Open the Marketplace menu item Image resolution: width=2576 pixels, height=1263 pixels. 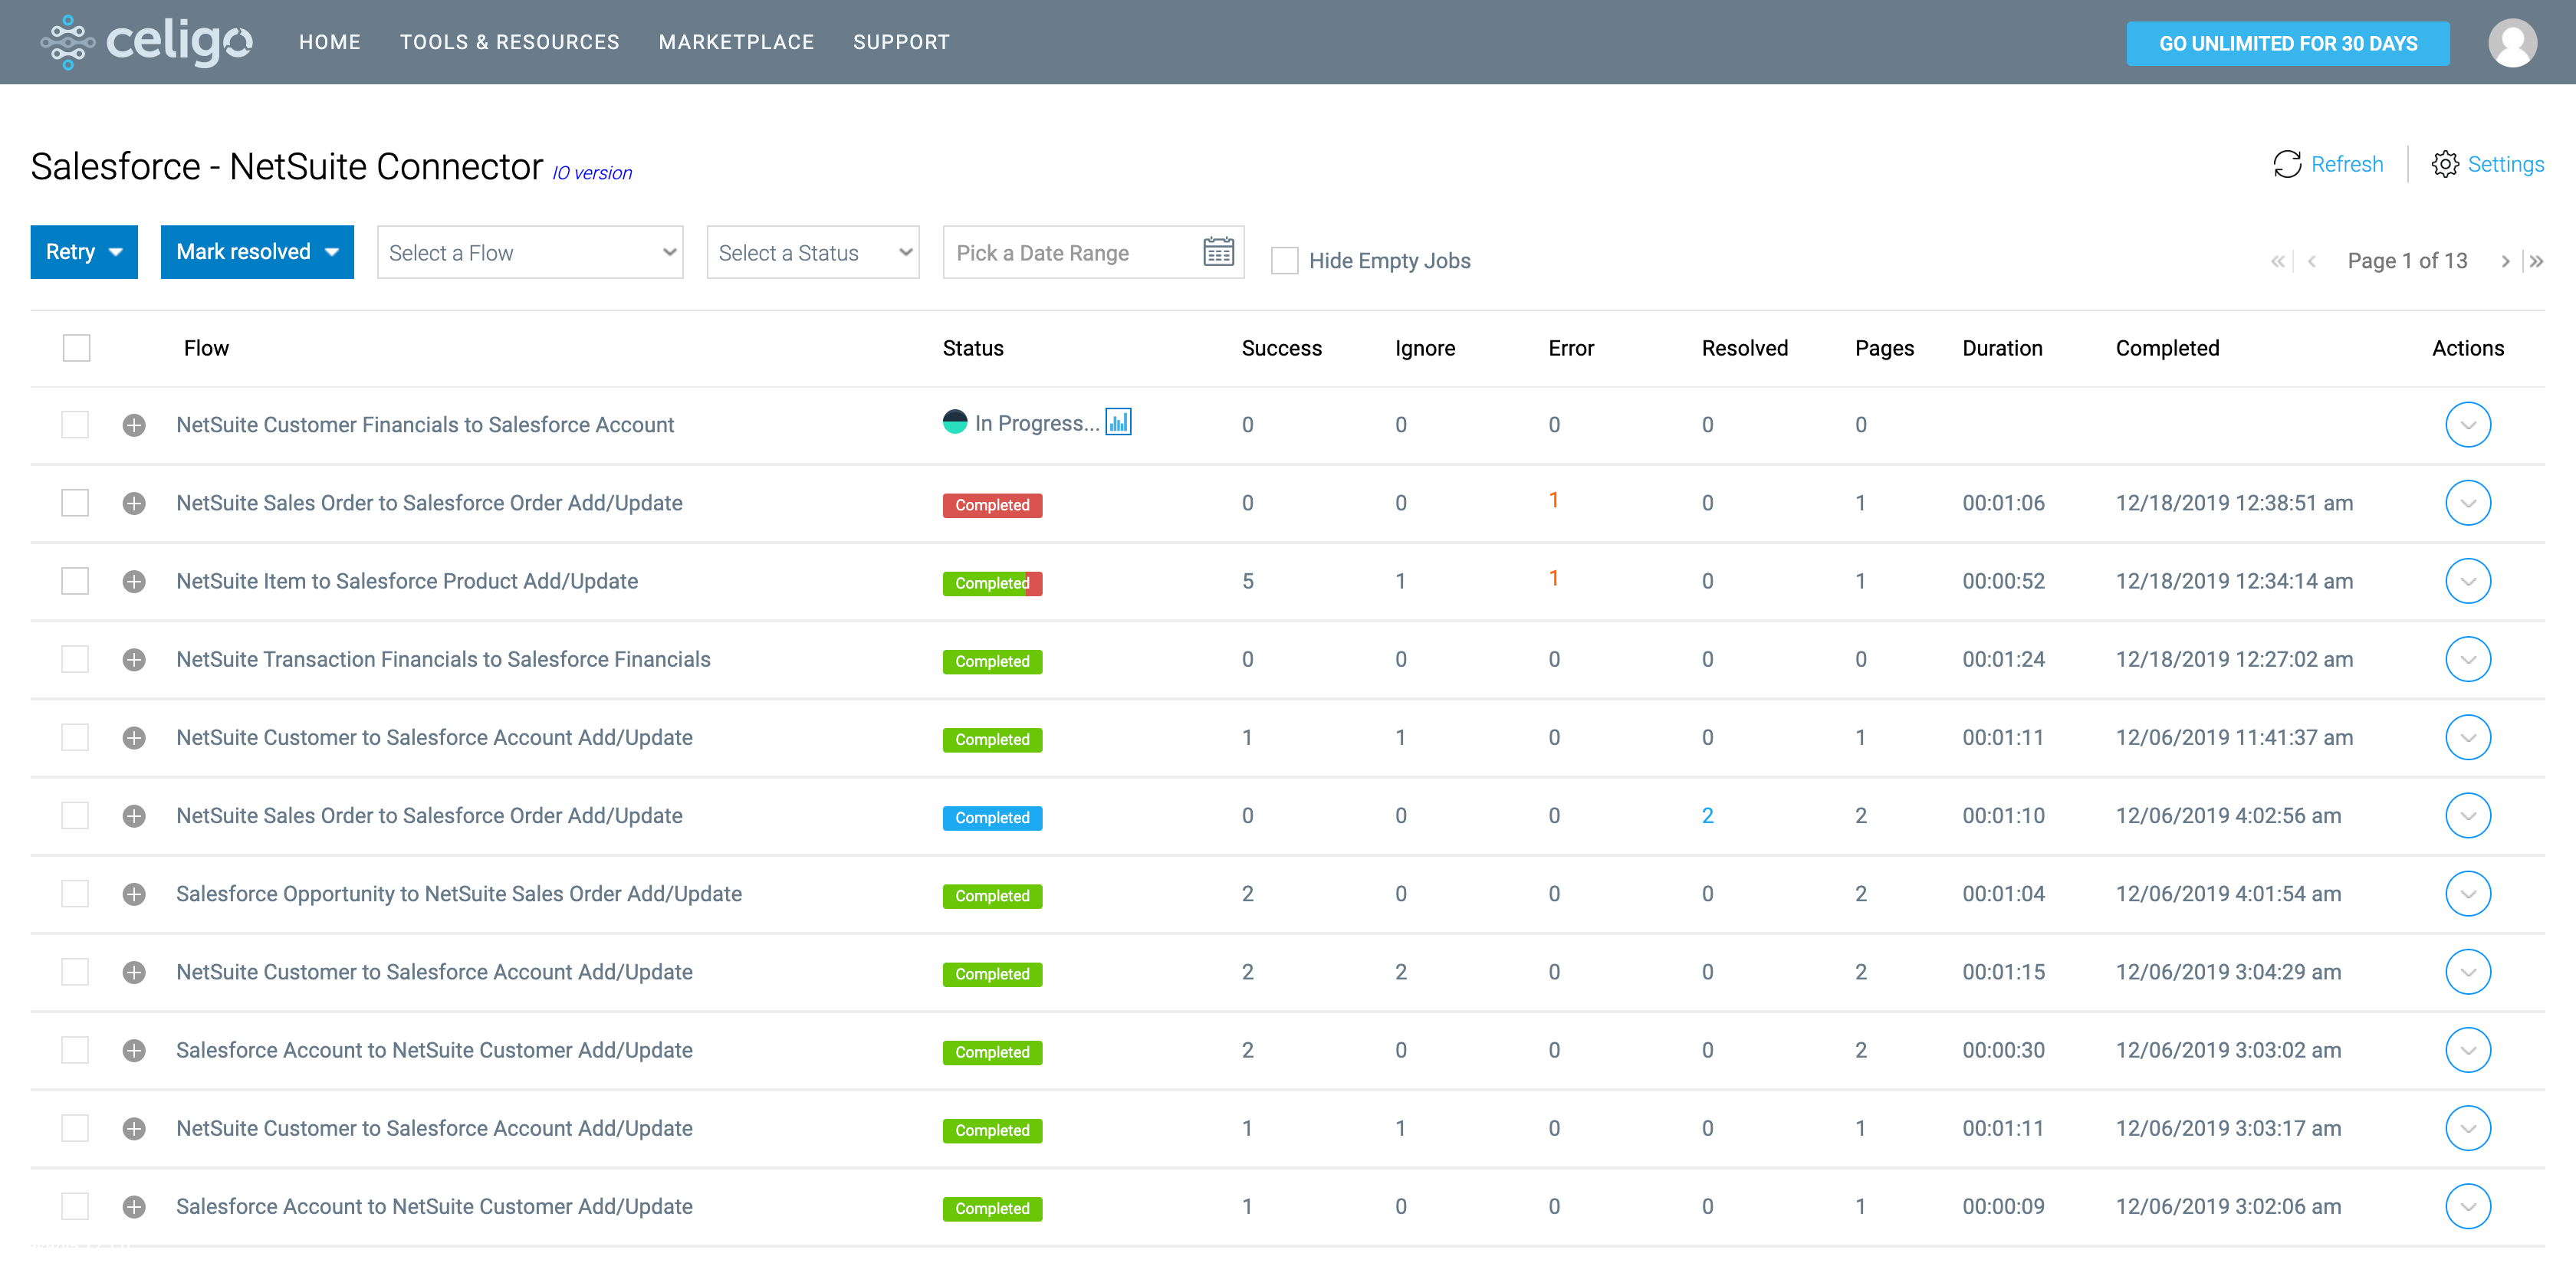point(736,42)
